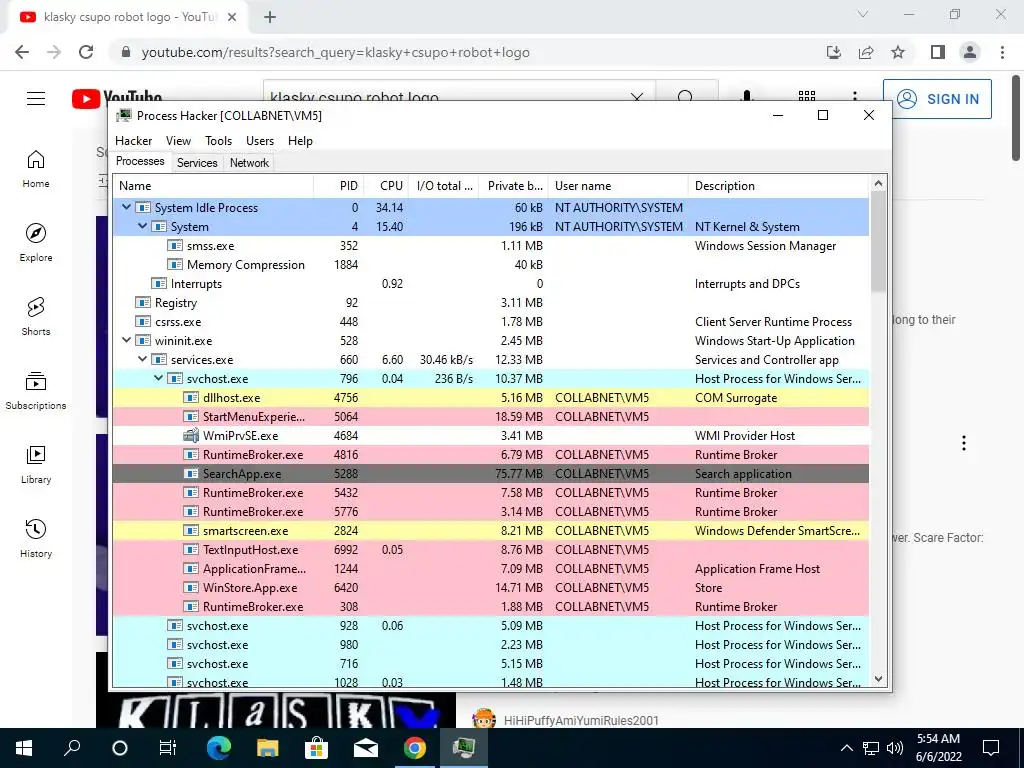1024x768 pixels.
Task: Collapse wininit.exe tree node
Action: pyautogui.click(x=126, y=340)
